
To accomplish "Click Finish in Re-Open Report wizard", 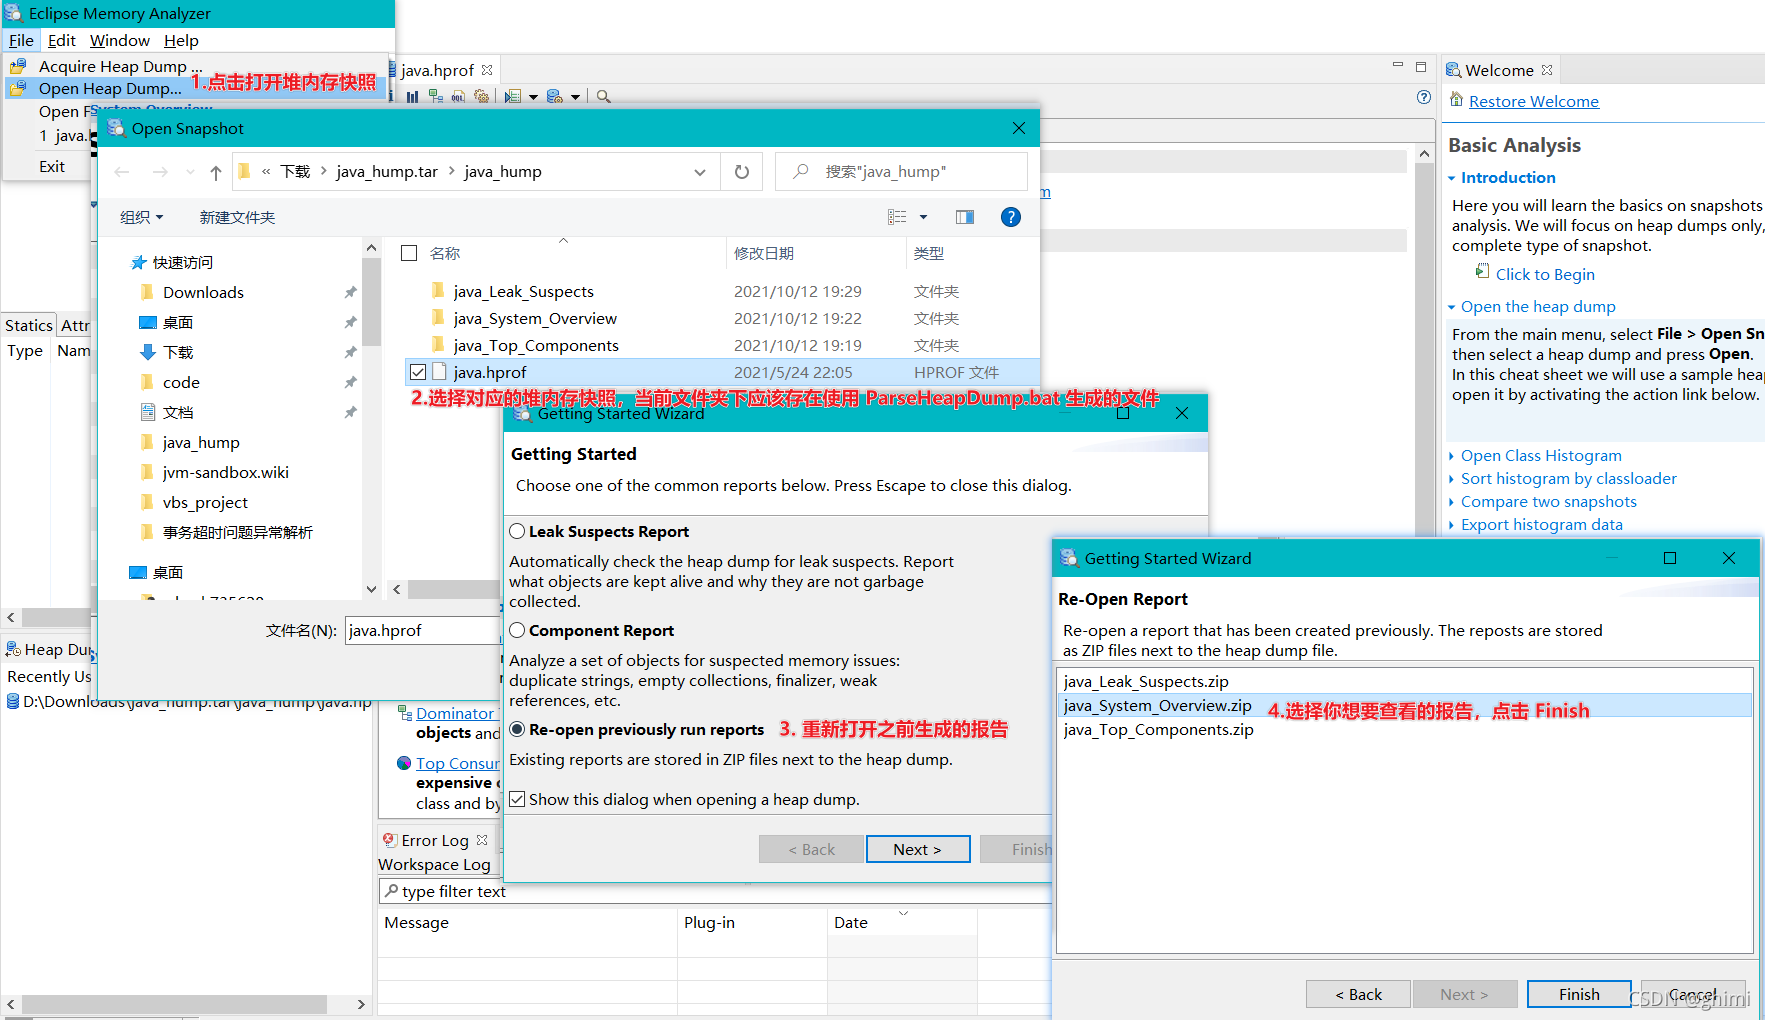I will (x=1579, y=994).
